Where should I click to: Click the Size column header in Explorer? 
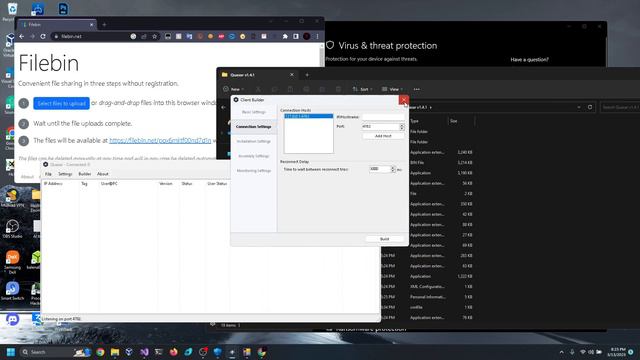point(453,121)
